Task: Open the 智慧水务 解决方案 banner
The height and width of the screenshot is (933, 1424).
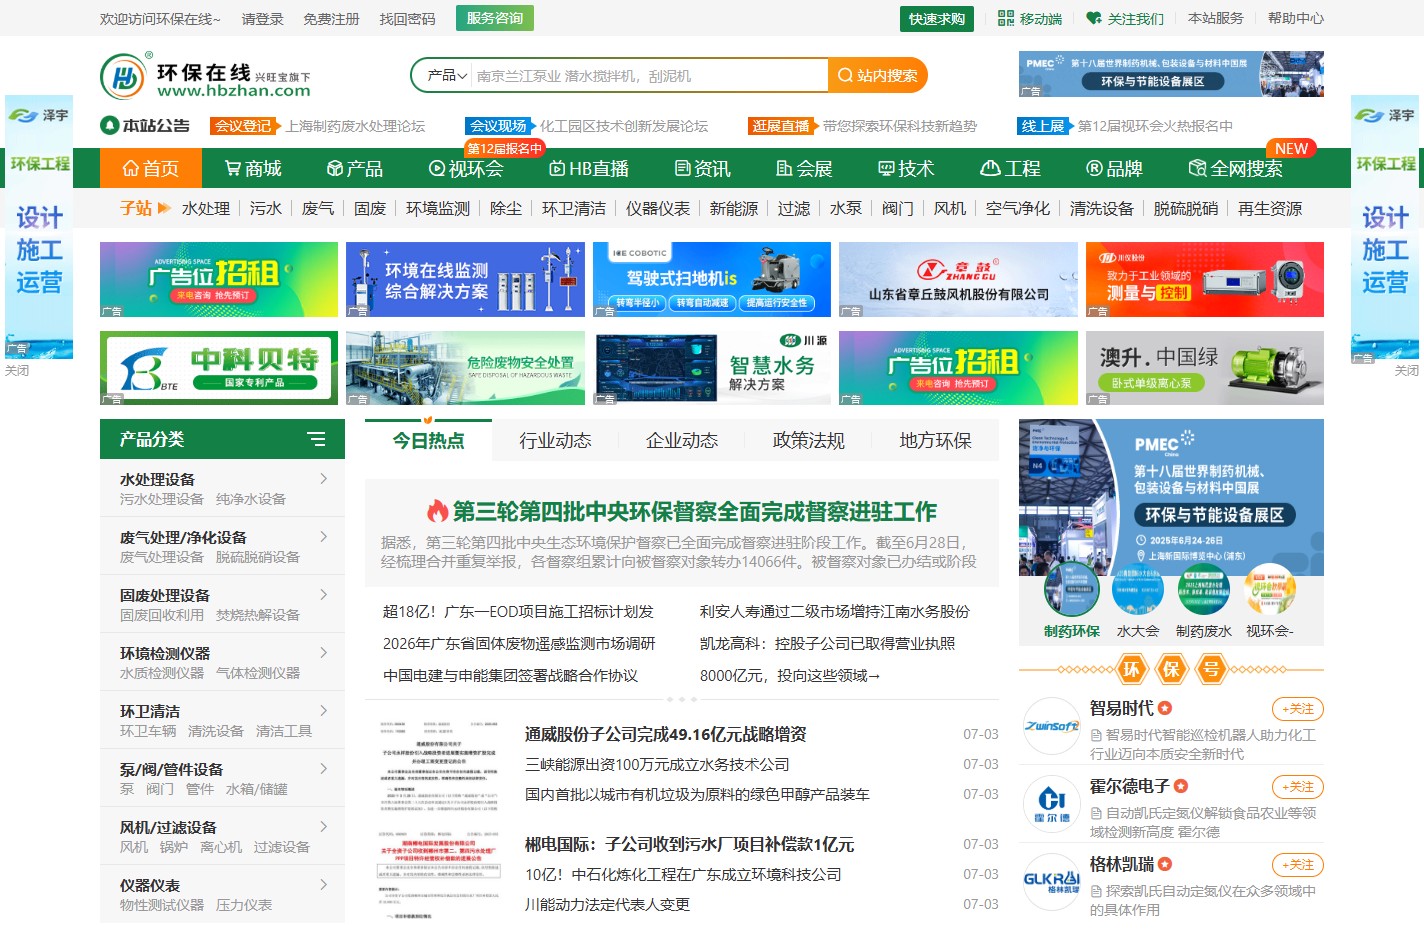Action: point(712,368)
